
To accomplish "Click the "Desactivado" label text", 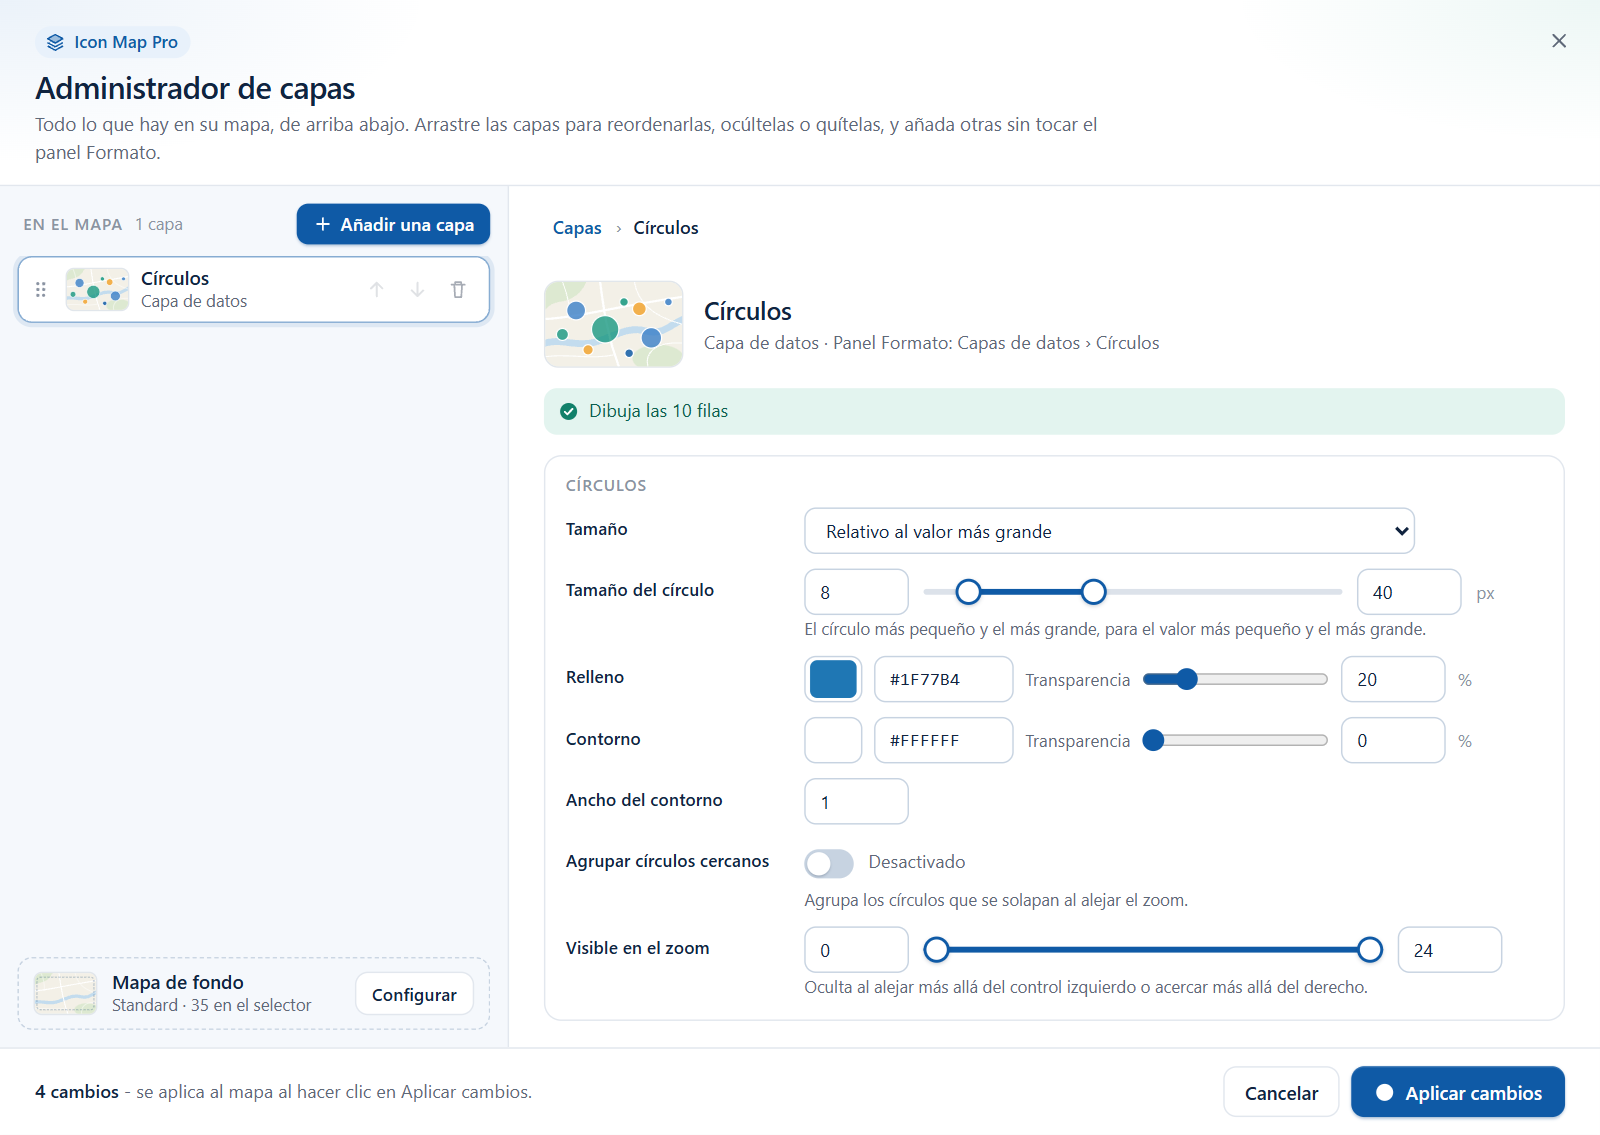I will (917, 862).
